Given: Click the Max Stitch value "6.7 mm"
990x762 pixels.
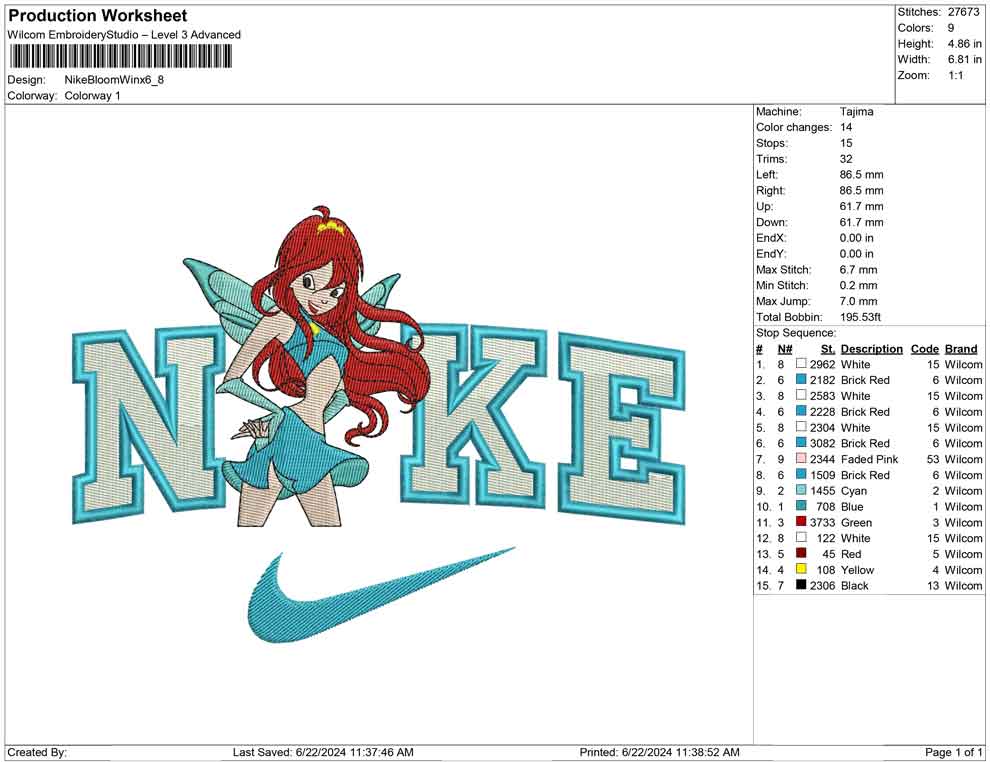Looking at the screenshot, I should pos(859,269).
